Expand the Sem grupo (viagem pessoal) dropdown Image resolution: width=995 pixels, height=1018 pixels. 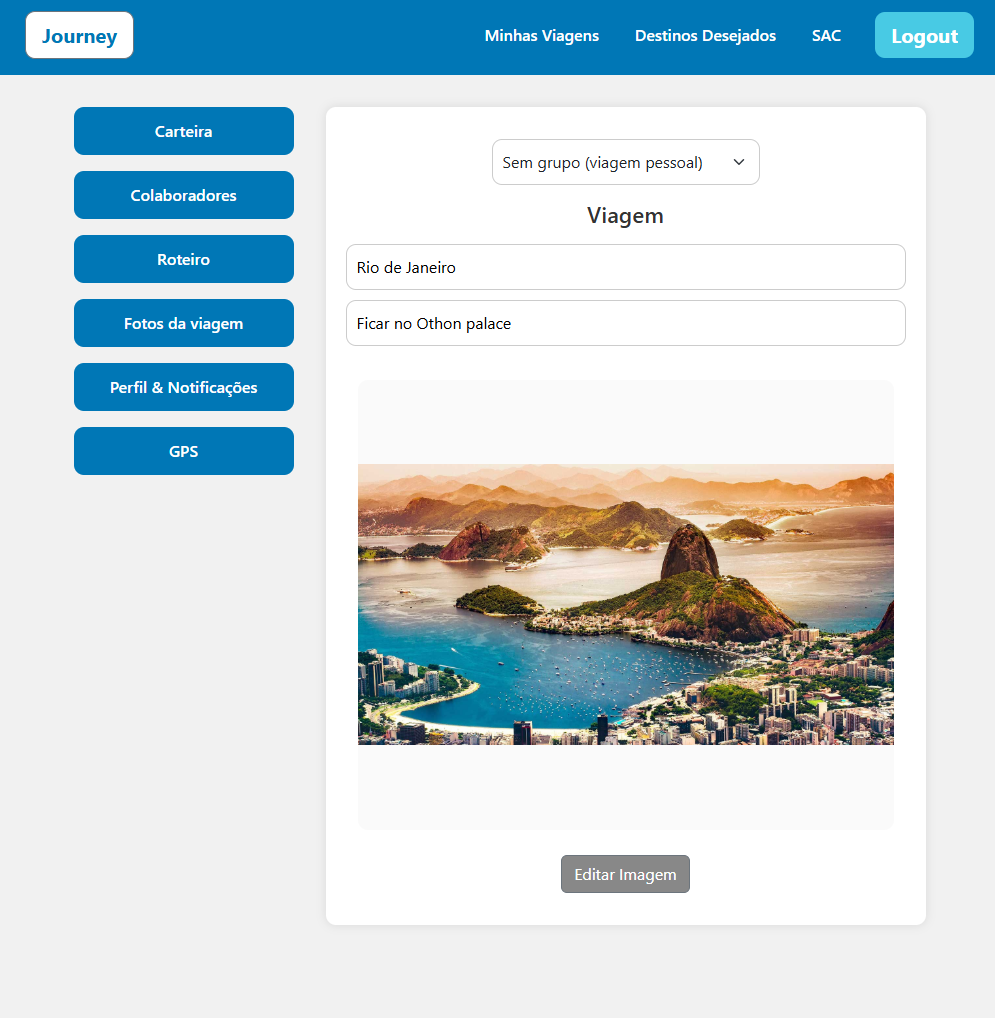click(x=610, y=162)
